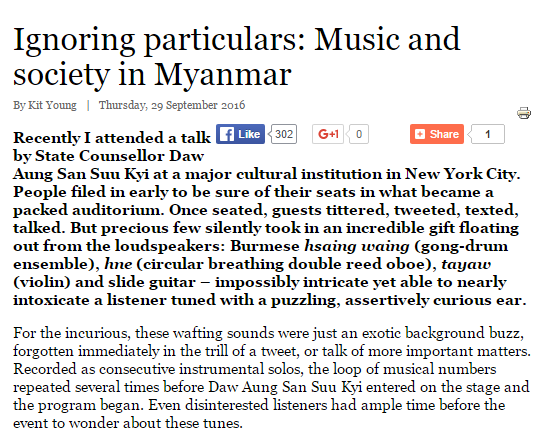
Task: Click the orange Share button
Action: [x=437, y=134]
